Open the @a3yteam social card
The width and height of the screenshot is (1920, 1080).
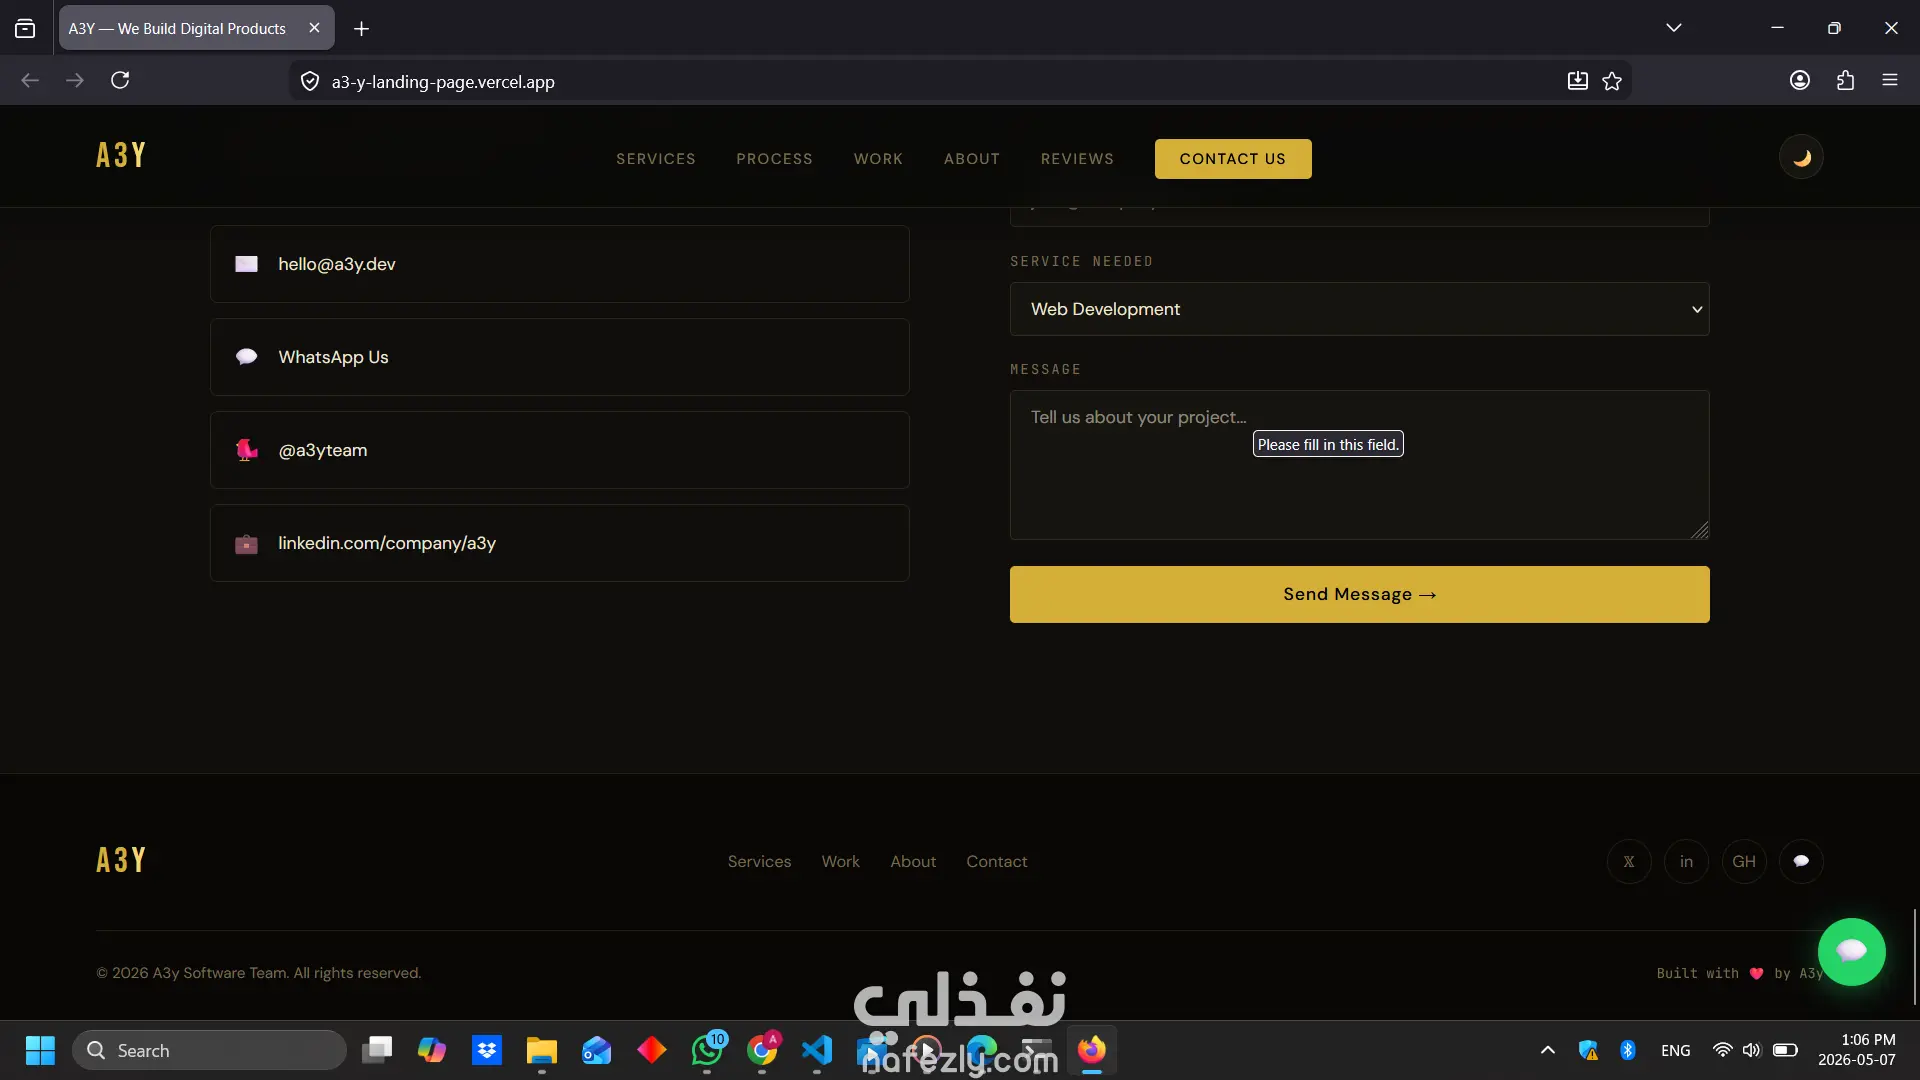560,450
